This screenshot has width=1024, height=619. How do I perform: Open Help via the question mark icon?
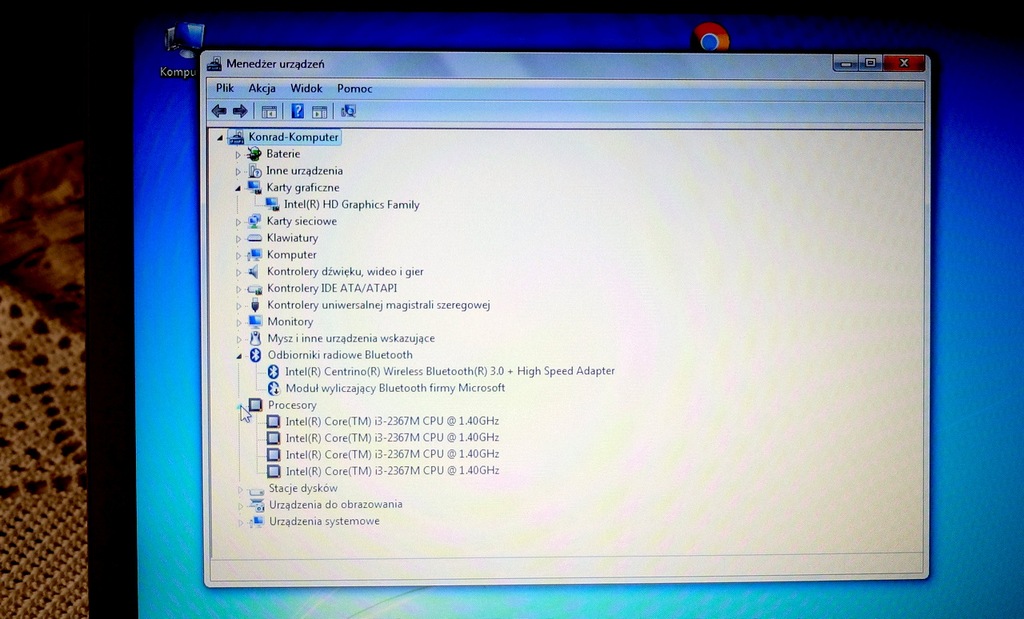(x=297, y=111)
